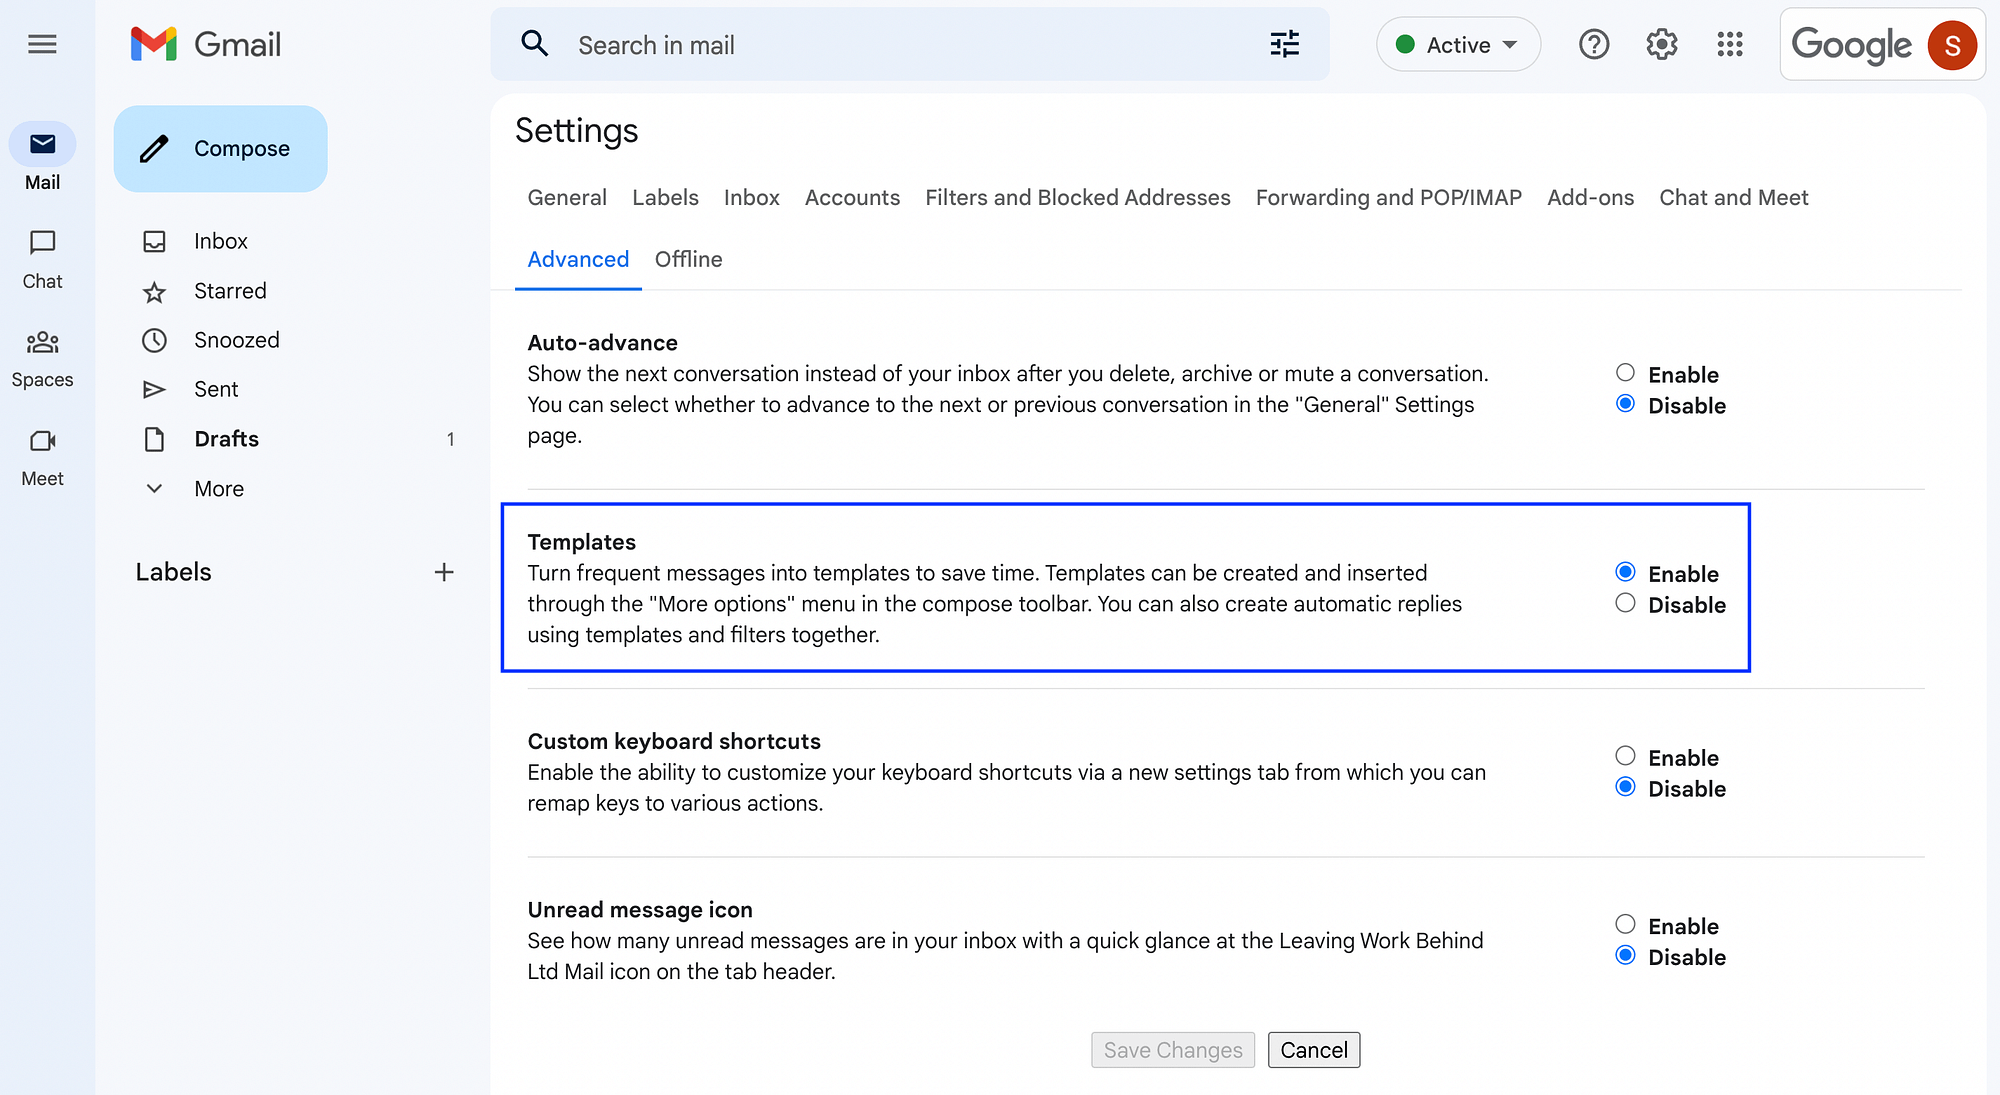Enable the Templates setting
The width and height of the screenshot is (2000, 1095).
(1625, 572)
